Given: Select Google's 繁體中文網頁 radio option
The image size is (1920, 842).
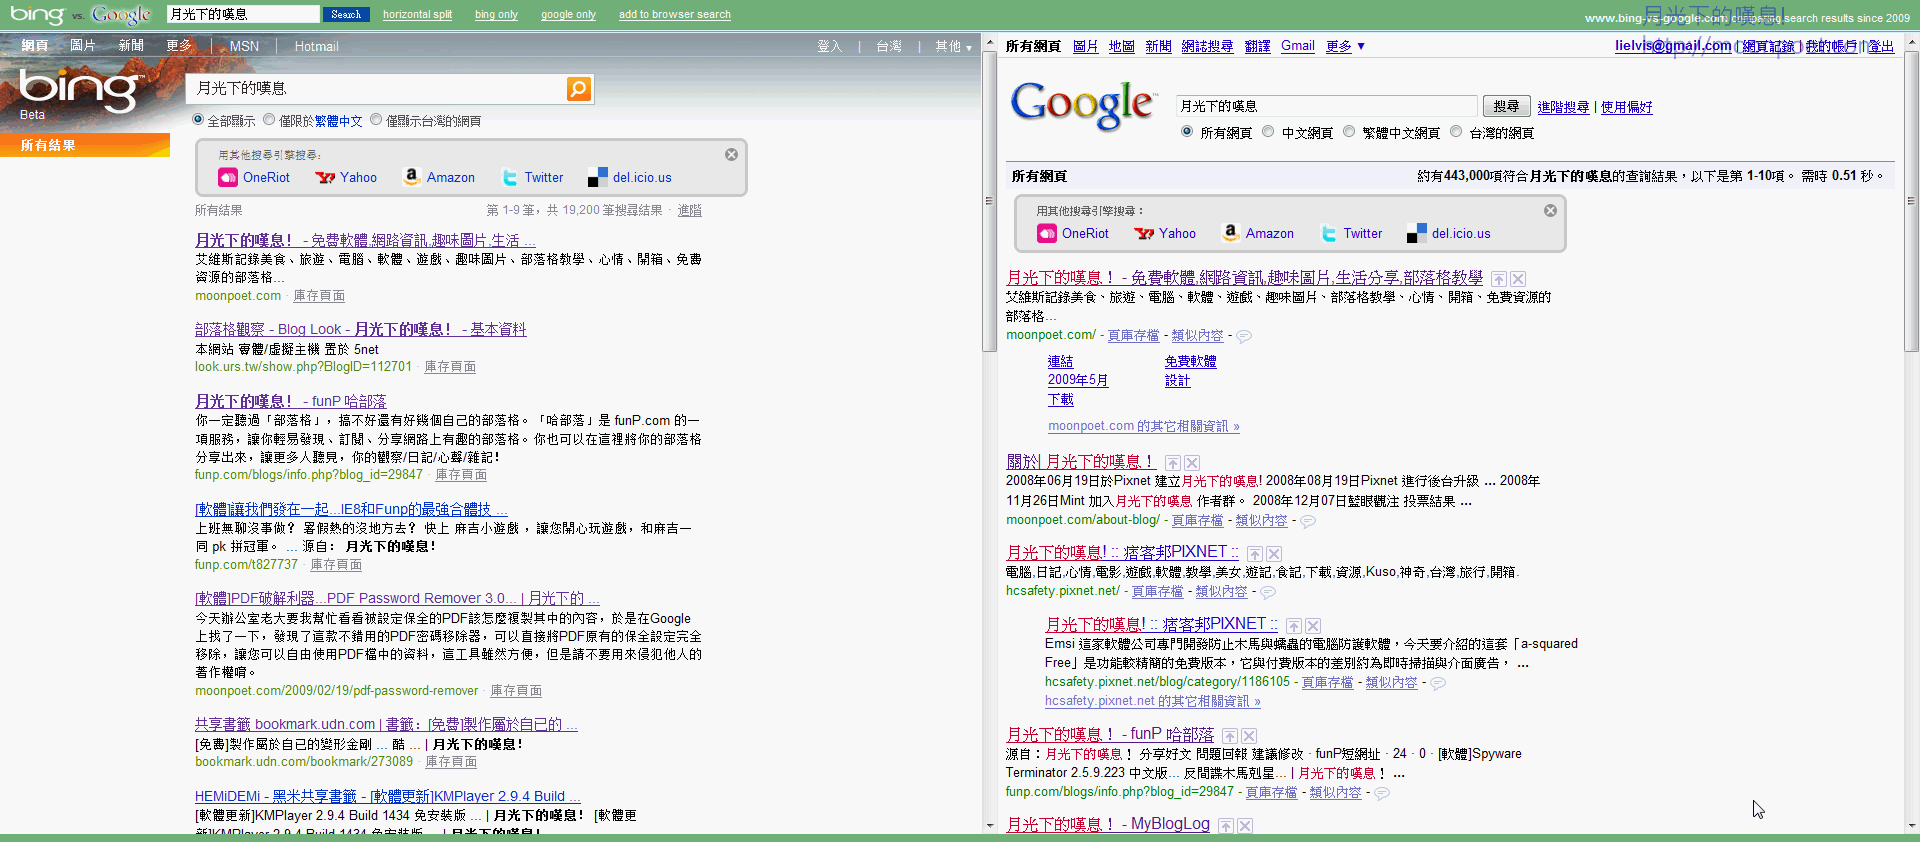Looking at the screenshot, I should [1349, 132].
